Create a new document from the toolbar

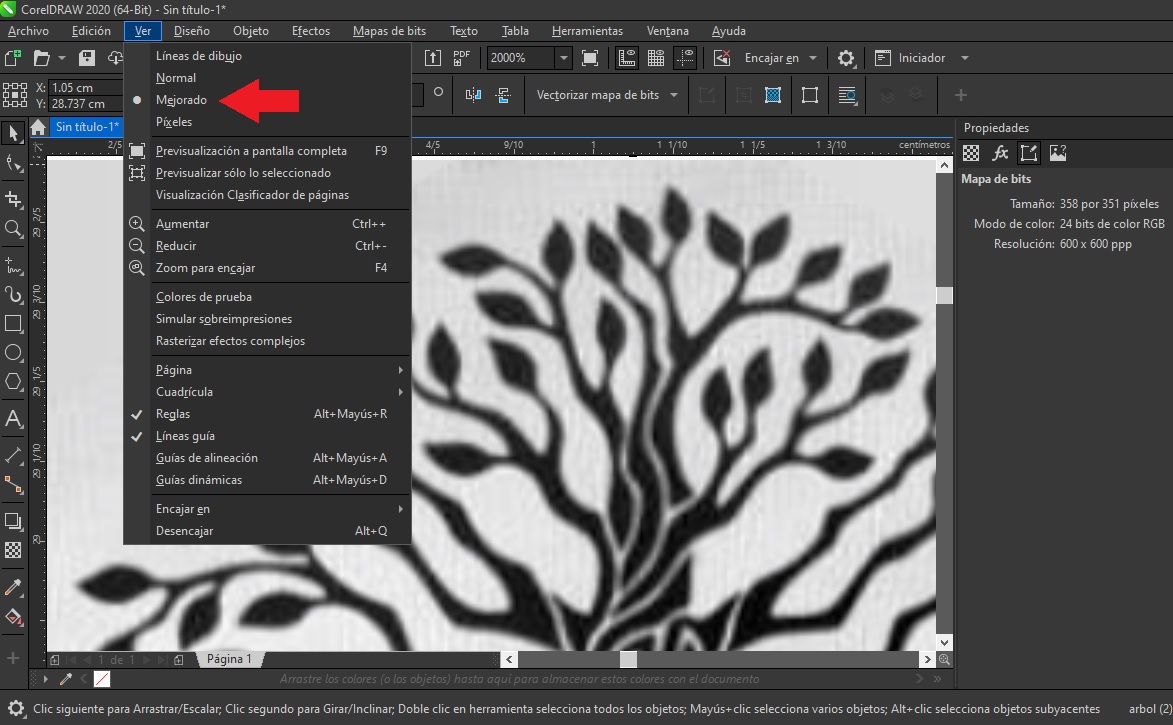click(13, 58)
